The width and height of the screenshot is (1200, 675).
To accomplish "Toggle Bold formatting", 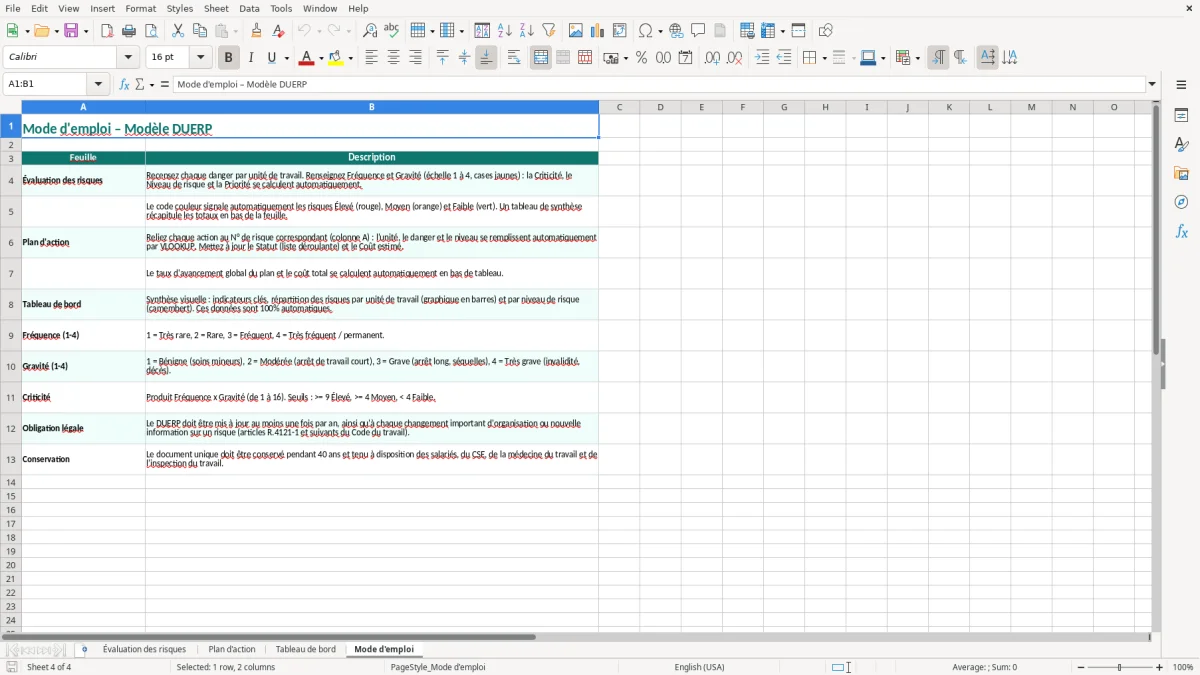I will tap(229, 58).
